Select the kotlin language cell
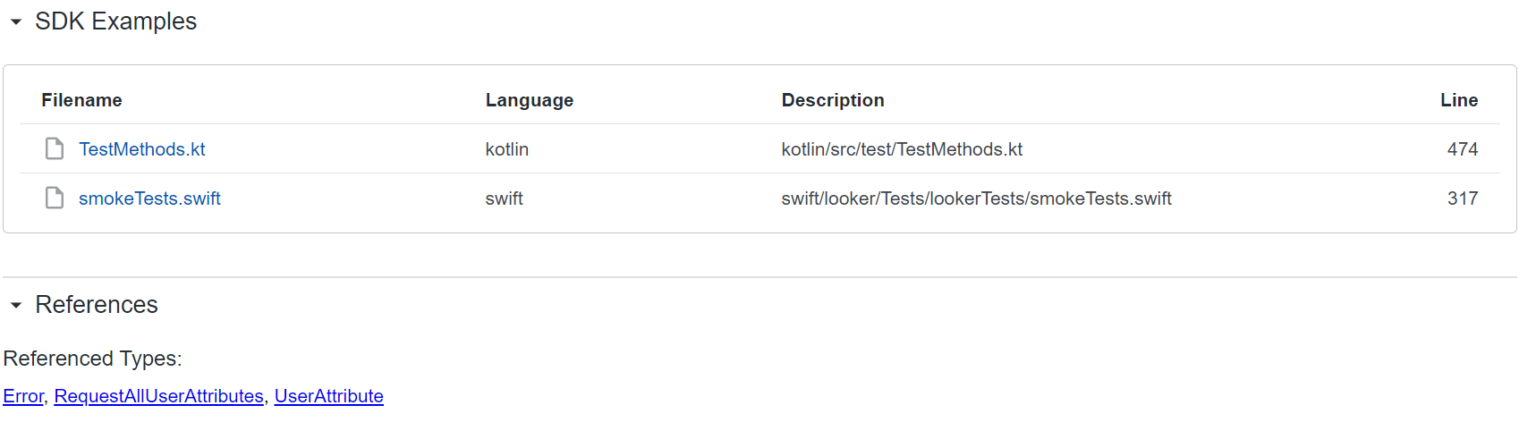The height and width of the screenshot is (439, 1536). click(507, 149)
